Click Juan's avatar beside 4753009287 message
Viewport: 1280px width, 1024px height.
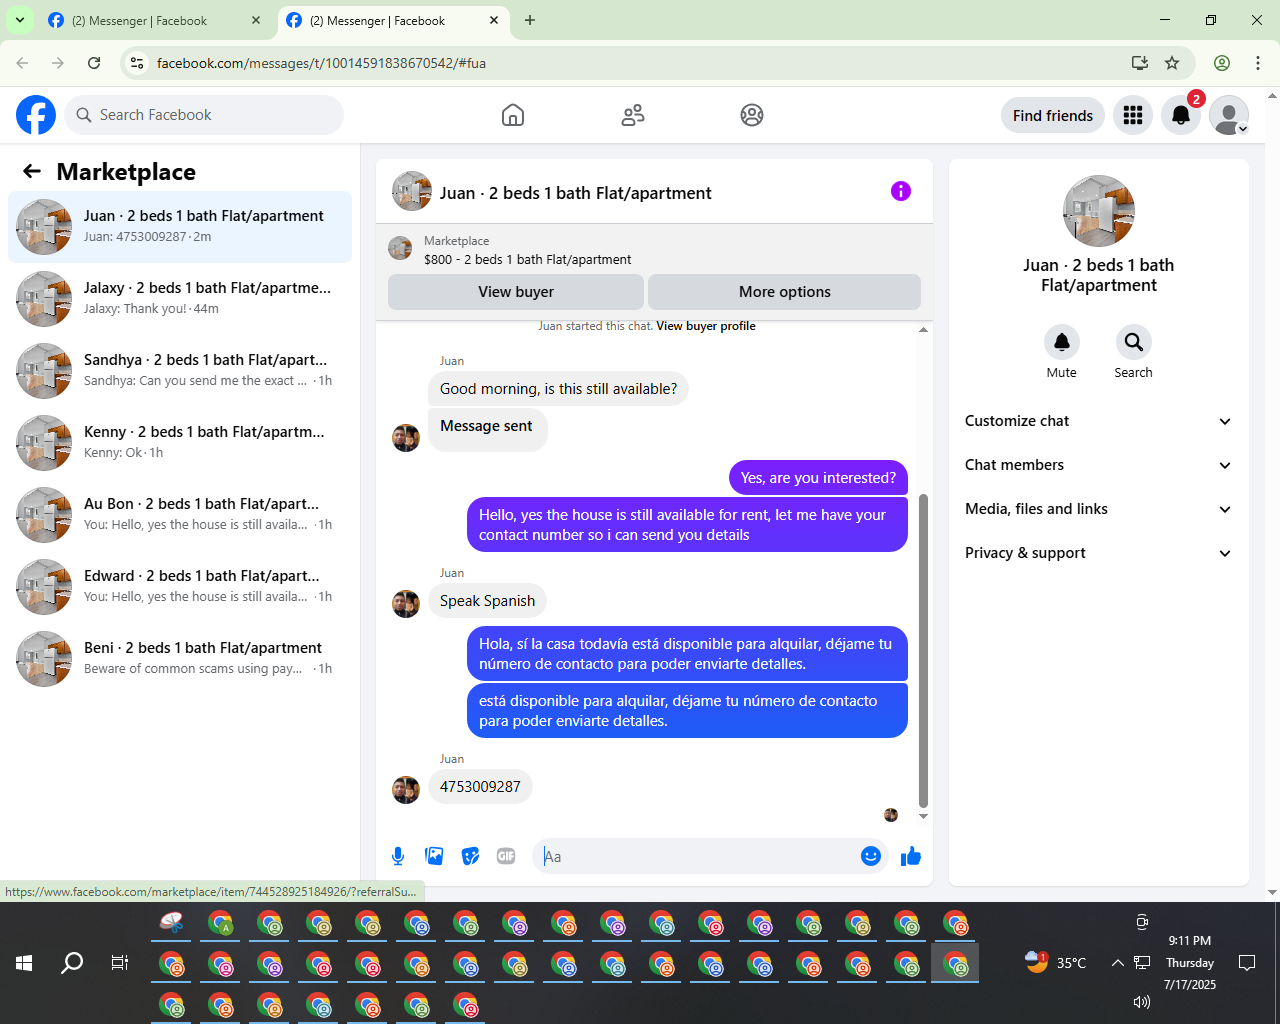click(406, 790)
